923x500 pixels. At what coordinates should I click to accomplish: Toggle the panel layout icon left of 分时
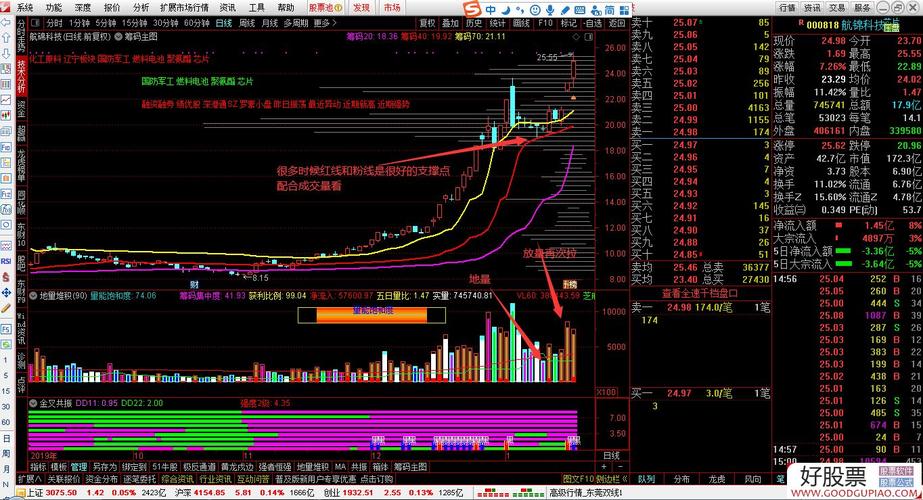tap(35, 23)
